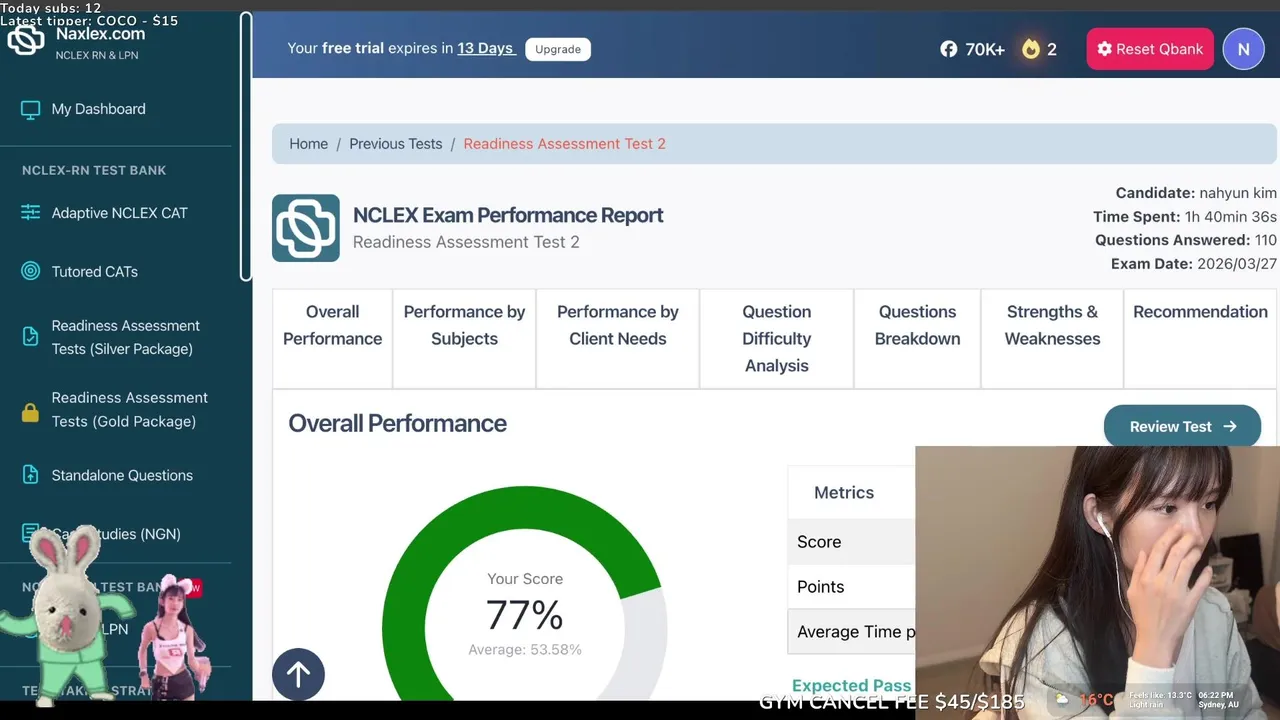Viewport: 1280px width, 720px height.
Task: Go to Previous Tests breadcrumb
Action: (x=395, y=144)
